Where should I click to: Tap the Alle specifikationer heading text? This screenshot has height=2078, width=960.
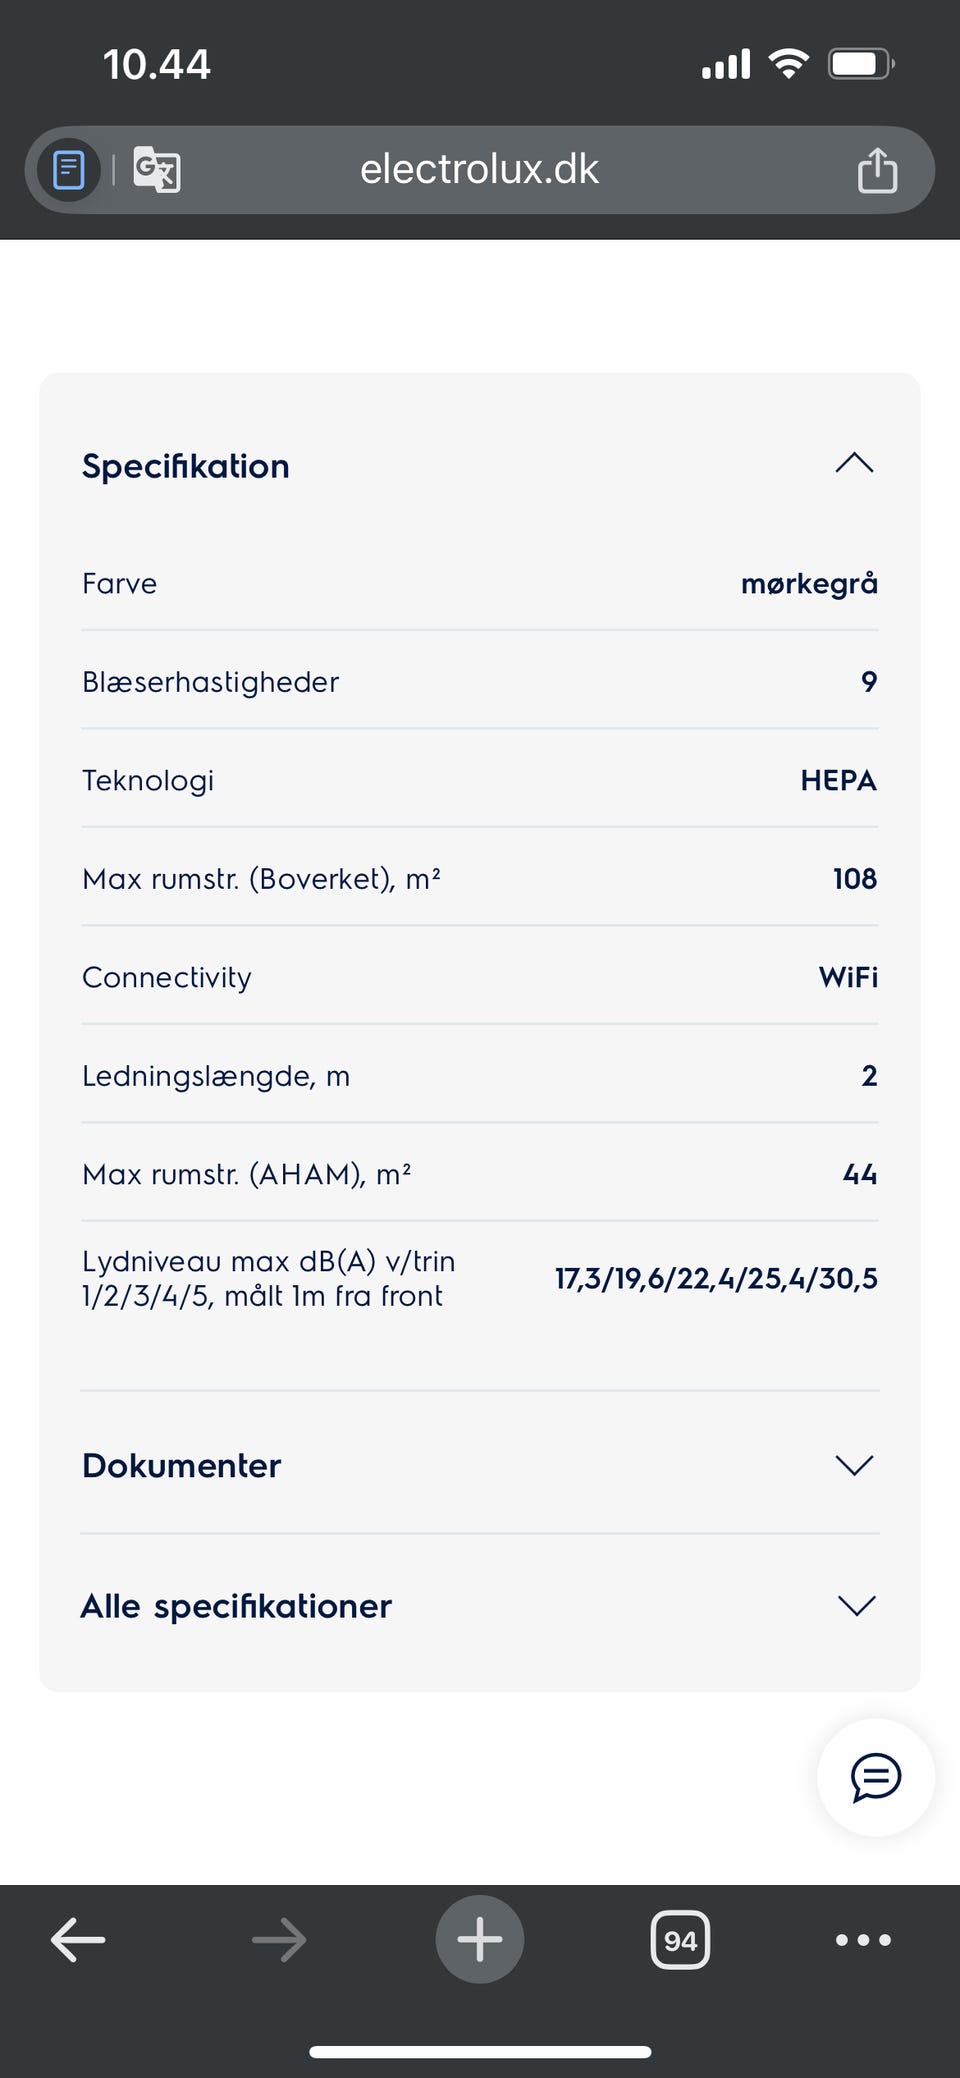pos(236,1606)
